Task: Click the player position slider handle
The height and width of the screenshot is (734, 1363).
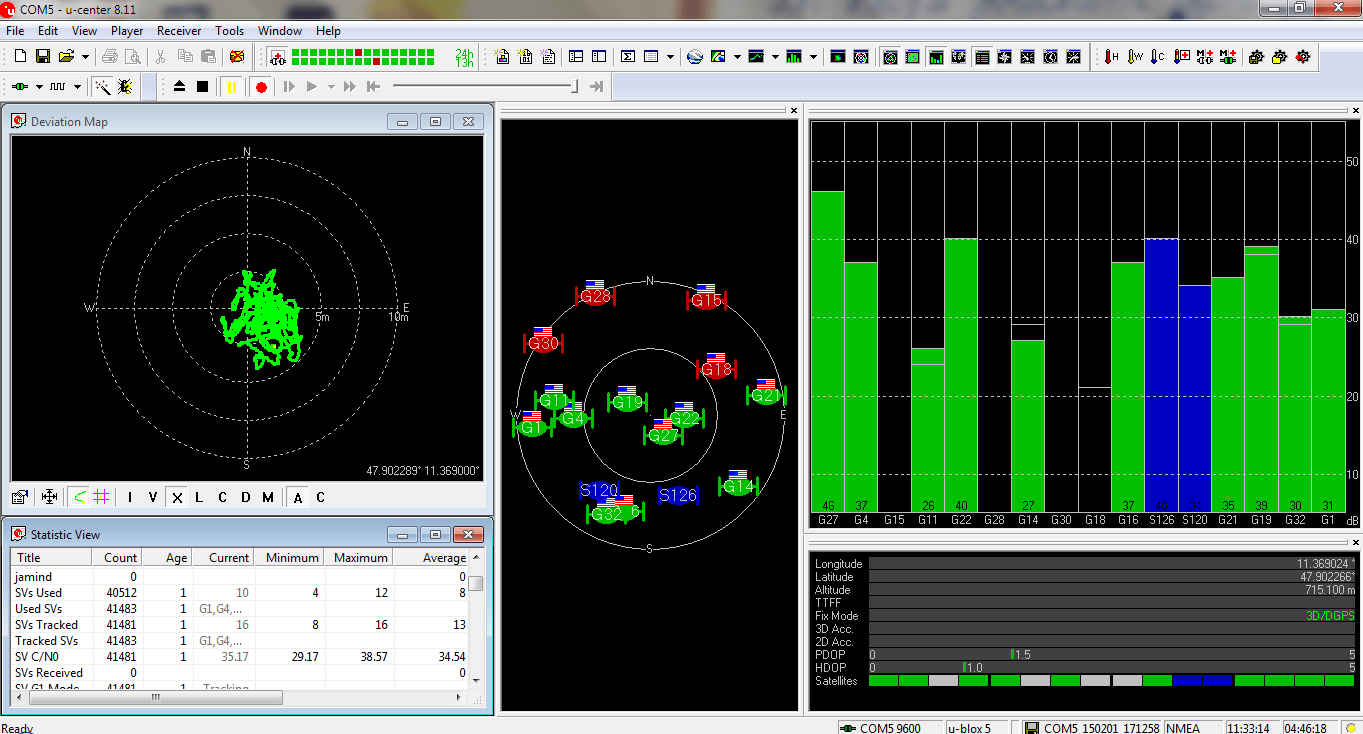Action: click(x=574, y=87)
